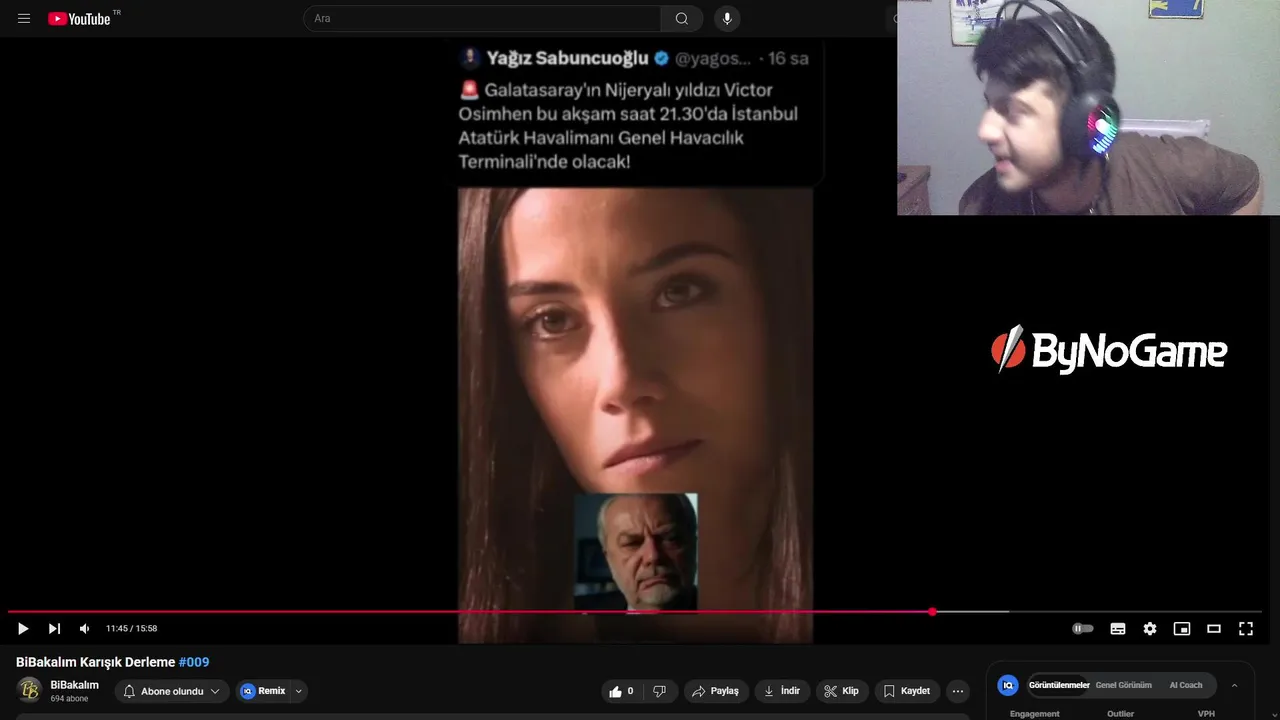The width and height of the screenshot is (1280, 720).
Task: Click the 694 abone subscriber count
Action: click(x=69, y=699)
